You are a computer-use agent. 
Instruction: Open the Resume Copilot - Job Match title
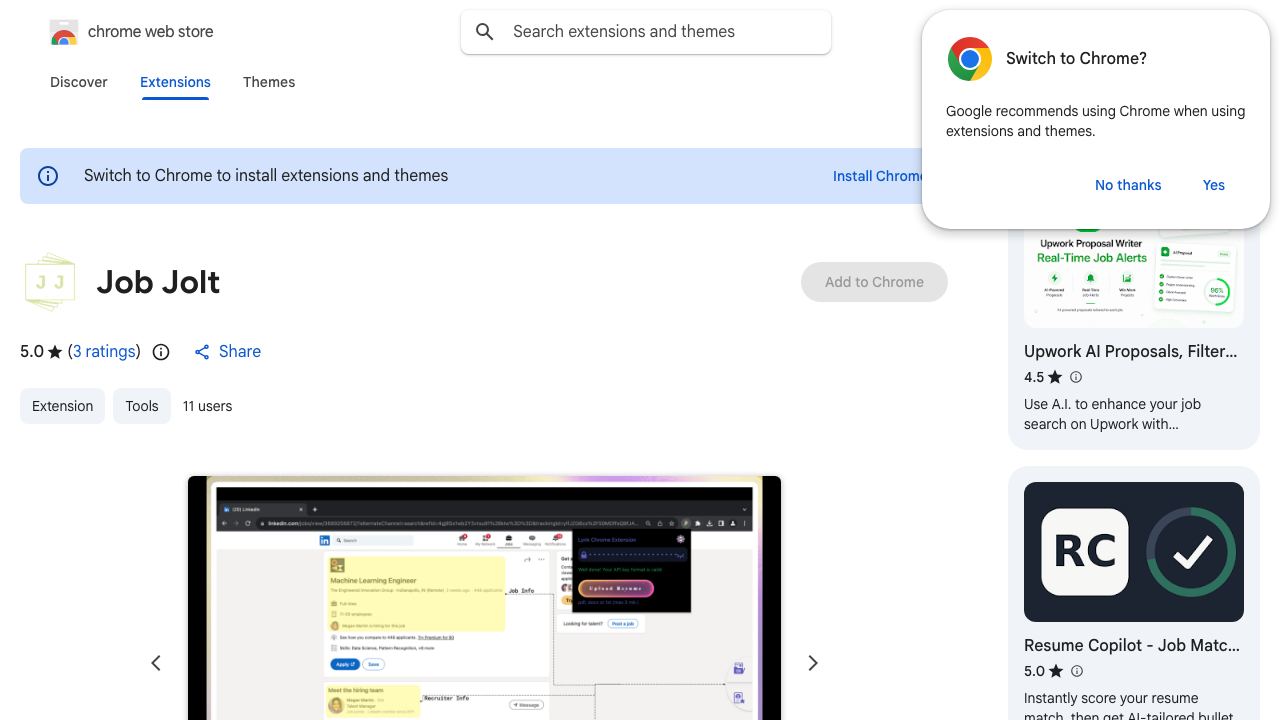1132,645
